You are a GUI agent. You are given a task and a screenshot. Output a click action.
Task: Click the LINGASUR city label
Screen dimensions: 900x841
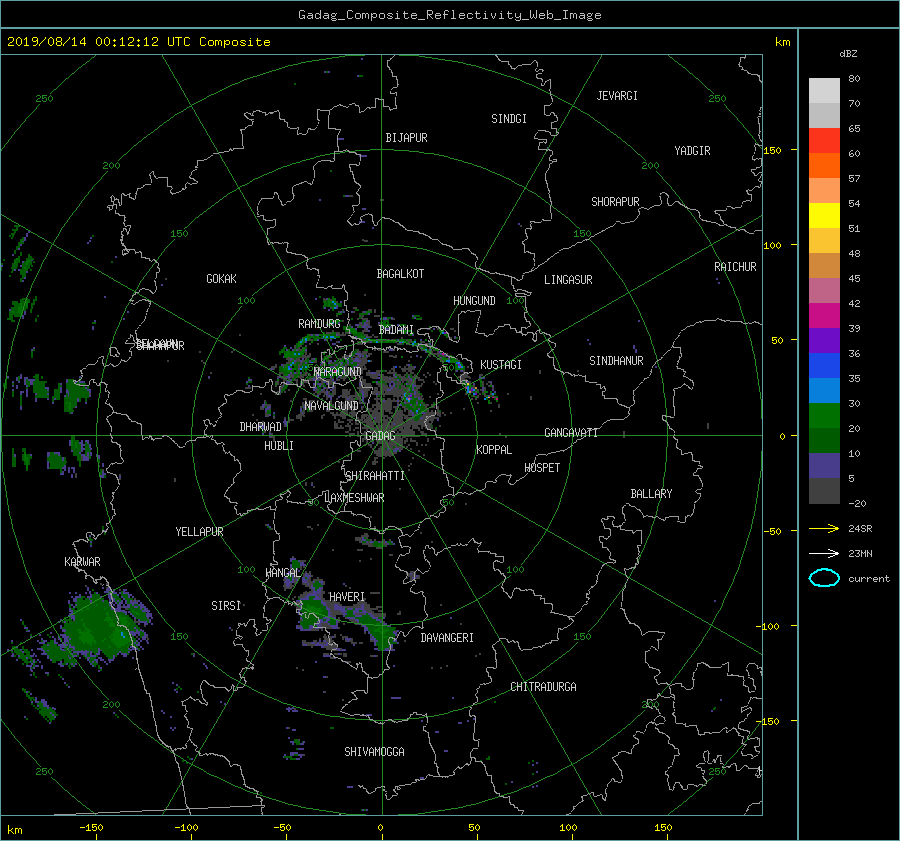point(568,280)
